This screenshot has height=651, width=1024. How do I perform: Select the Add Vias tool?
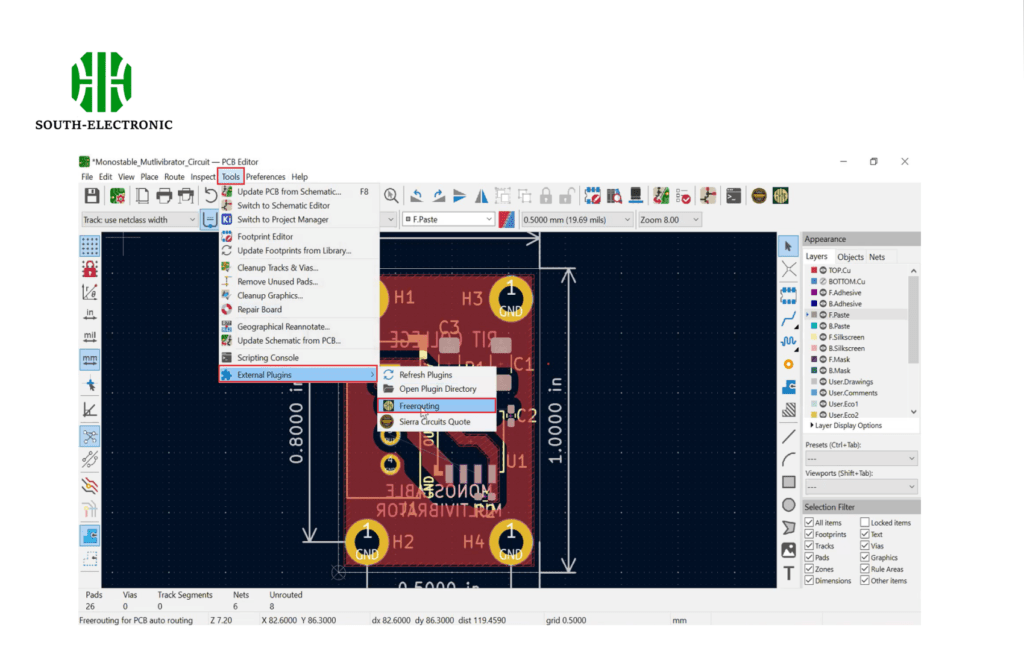(788, 364)
